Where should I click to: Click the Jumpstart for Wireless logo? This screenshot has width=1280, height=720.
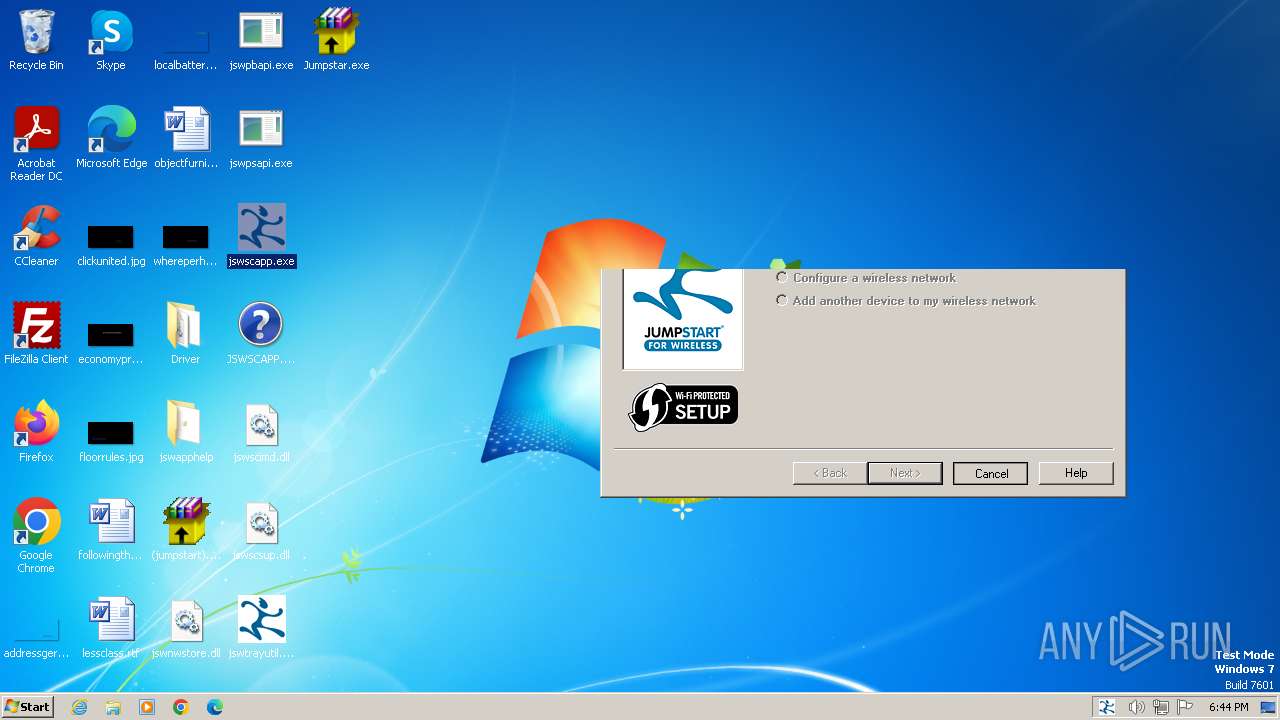pos(683,318)
